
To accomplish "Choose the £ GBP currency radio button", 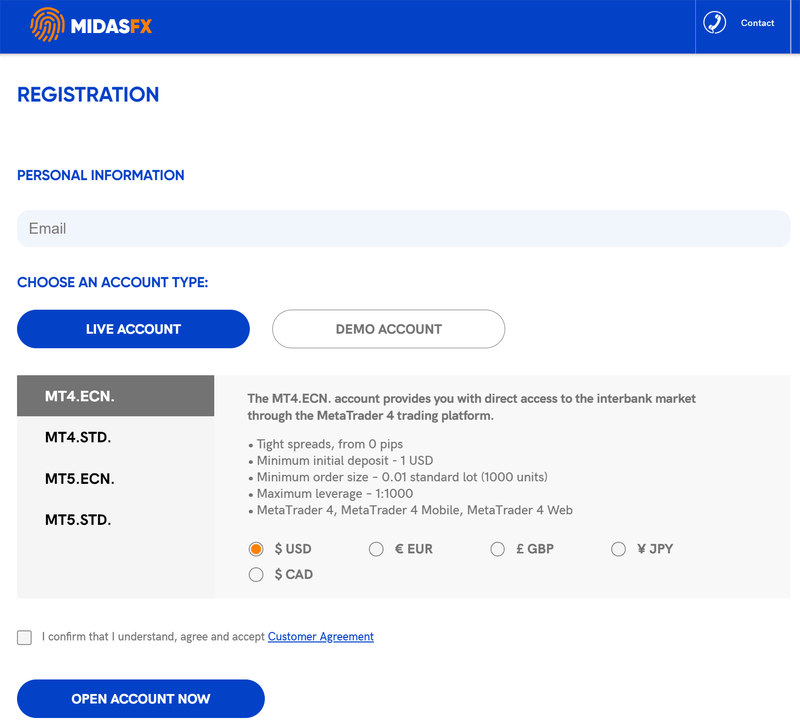I will 497,549.
